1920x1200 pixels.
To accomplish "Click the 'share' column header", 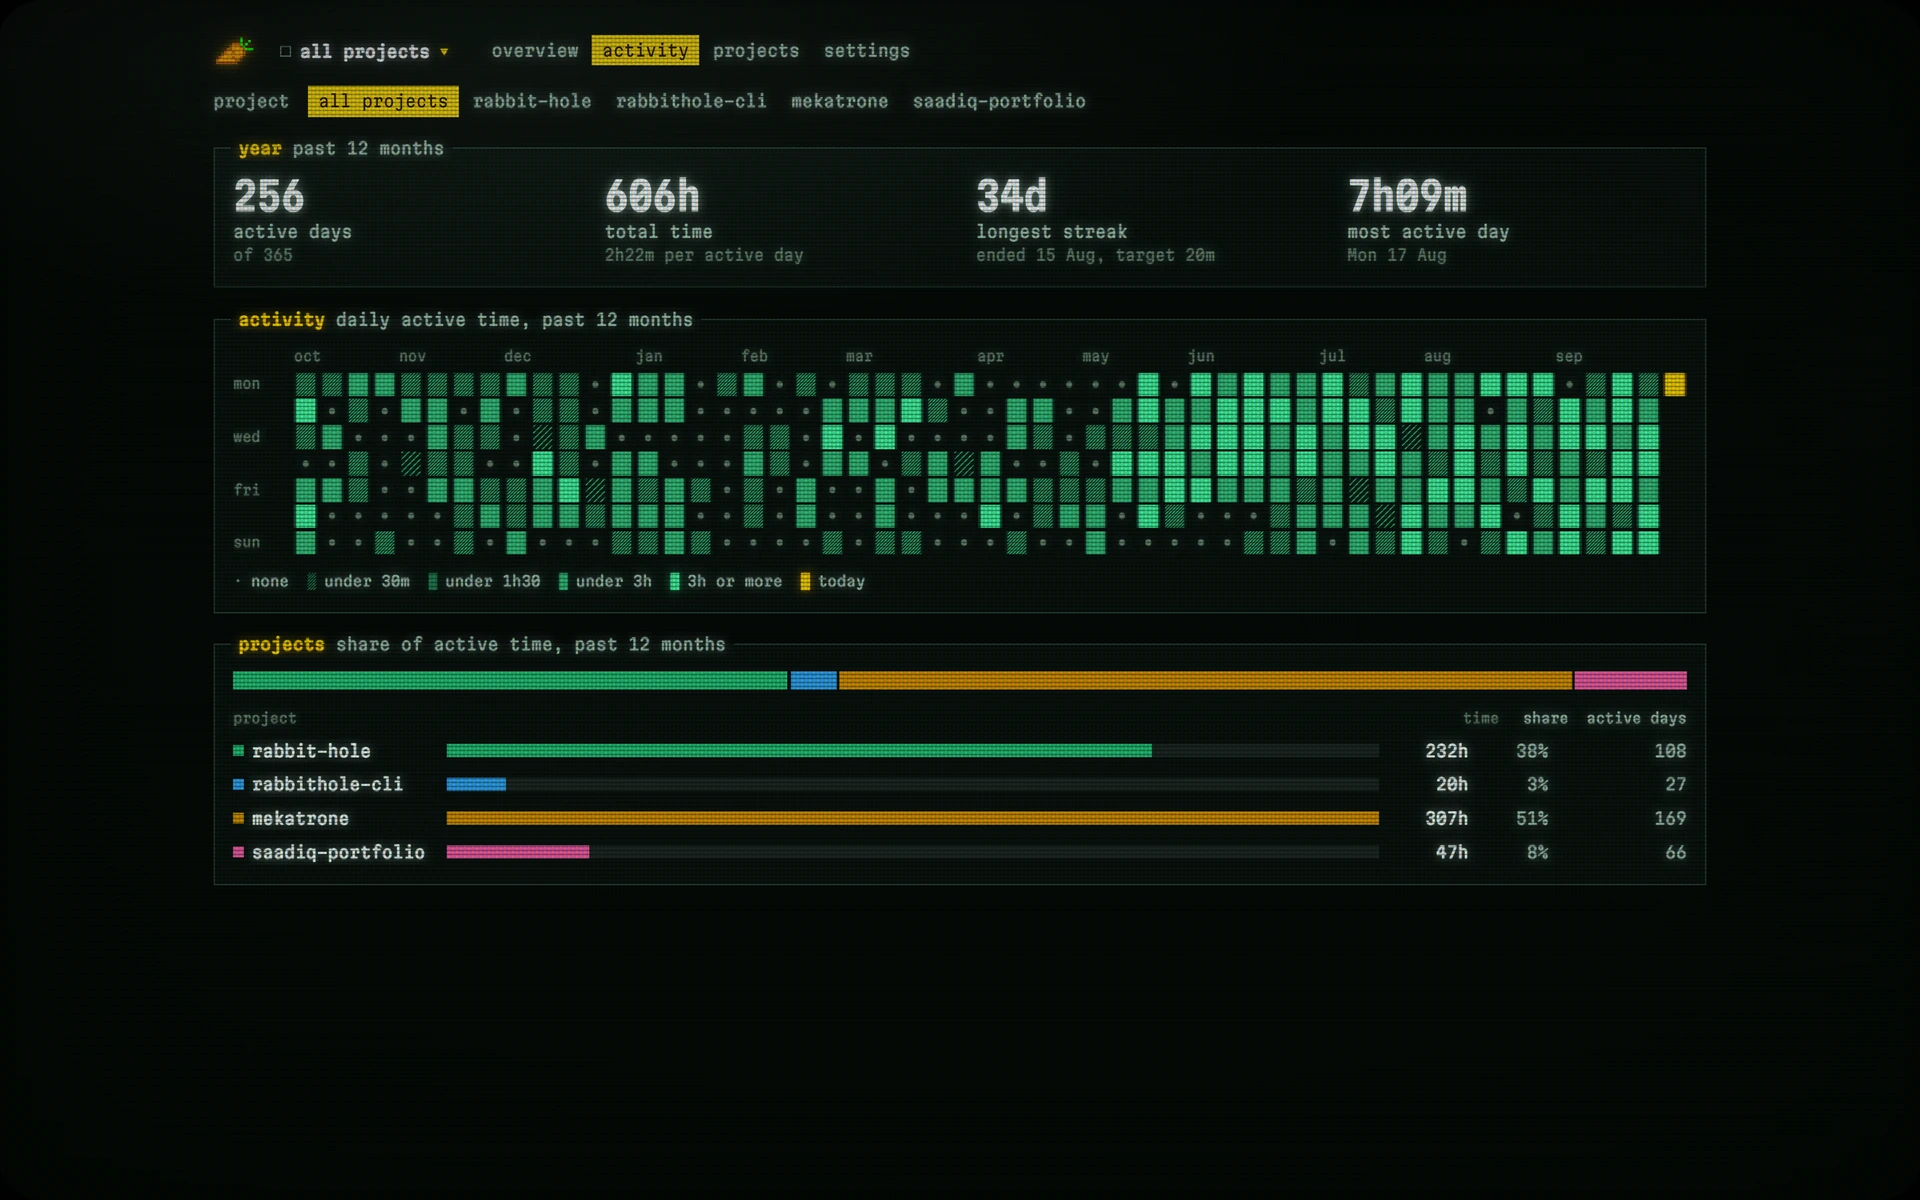I will pyautogui.click(x=1545, y=718).
